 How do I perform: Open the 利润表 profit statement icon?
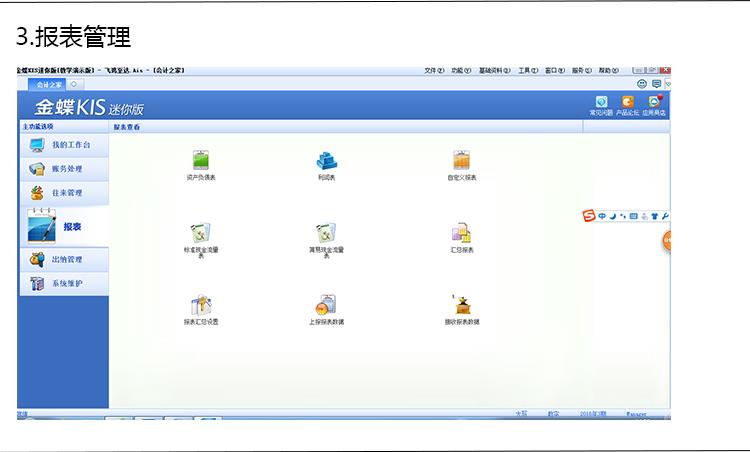click(x=327, y=160)
